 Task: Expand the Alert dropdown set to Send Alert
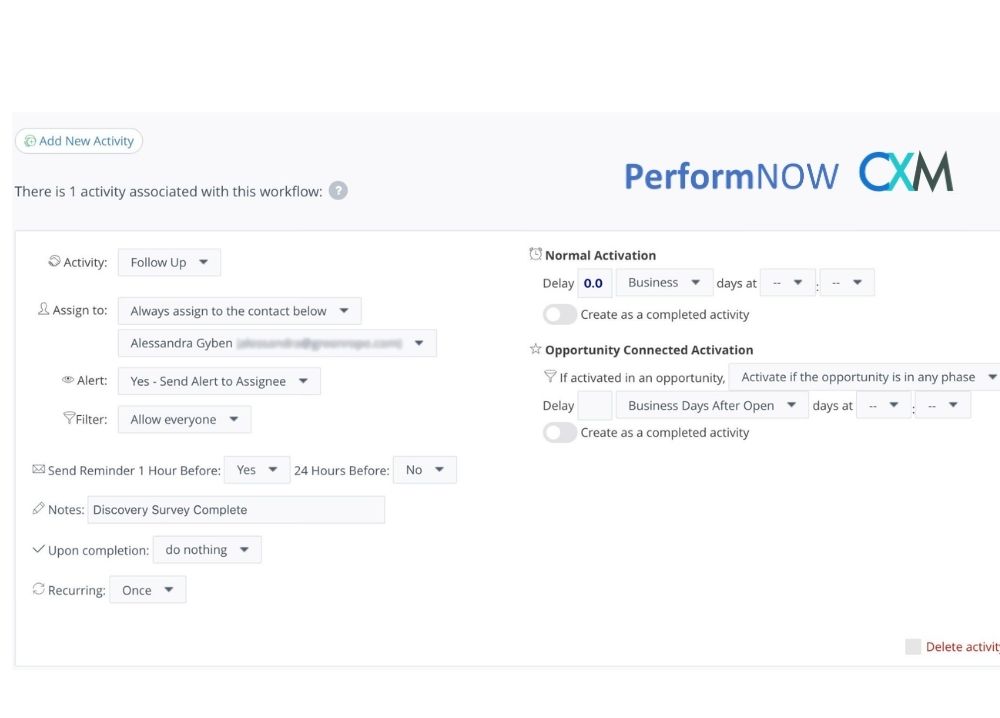click(x=219, y=381)
